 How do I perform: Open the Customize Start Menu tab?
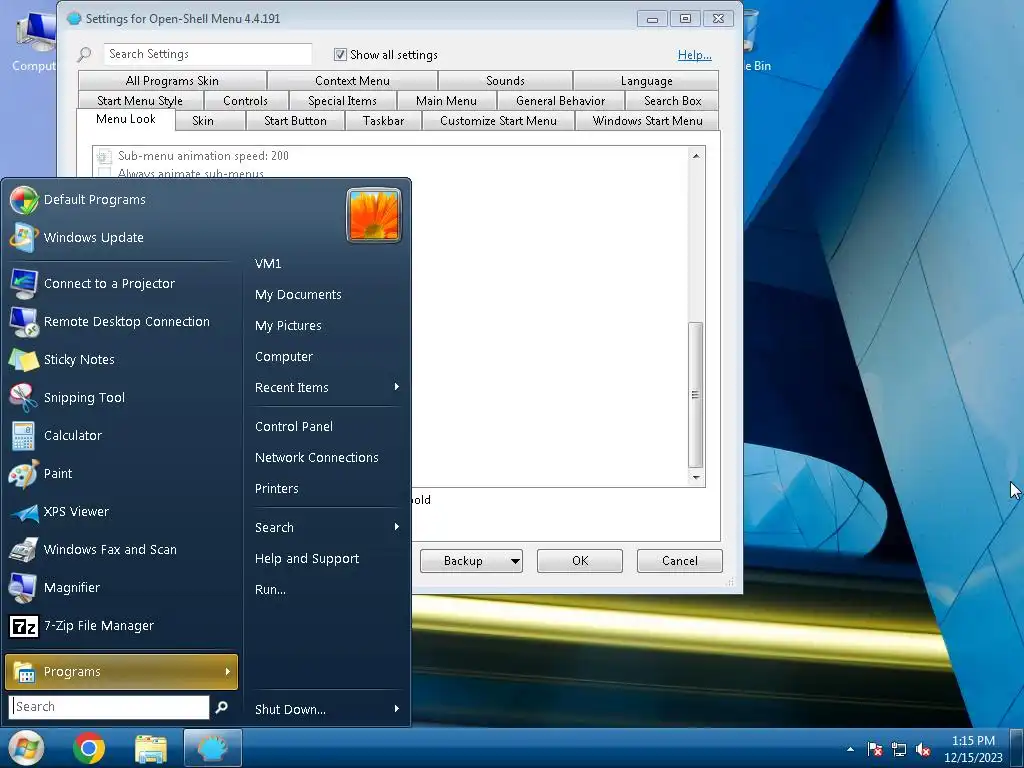(x=498, y=121)
